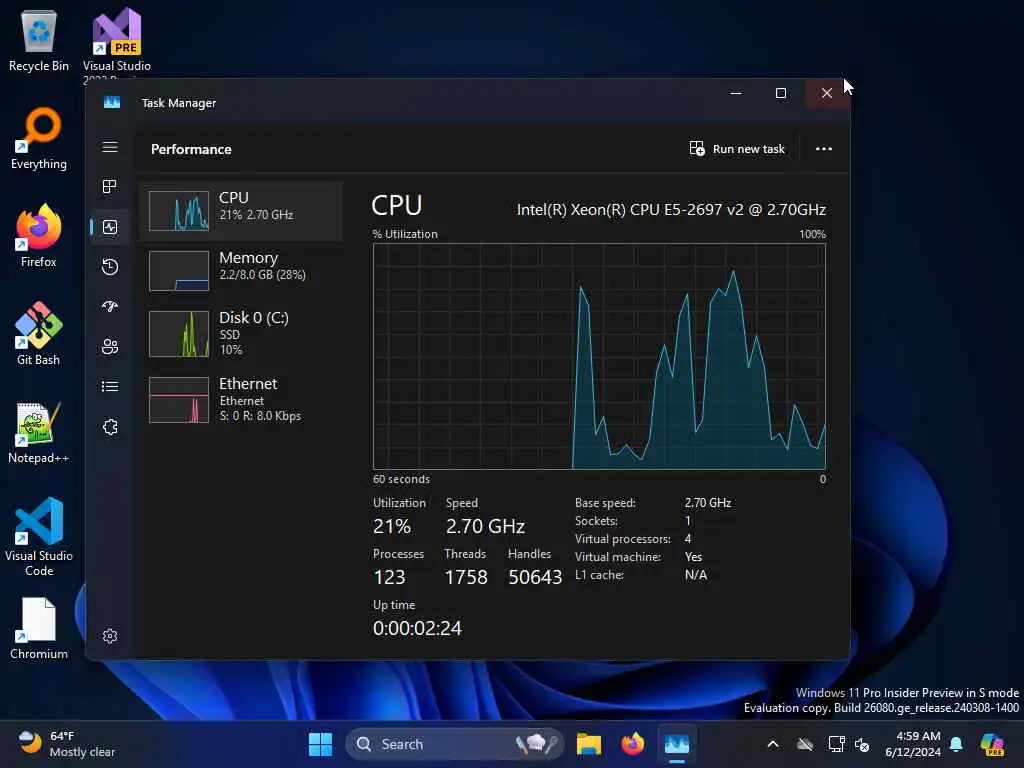Open taskbar clock showing 4:59 AM
This screenshot has width=1024, height=768.
[x=912, y=744]
